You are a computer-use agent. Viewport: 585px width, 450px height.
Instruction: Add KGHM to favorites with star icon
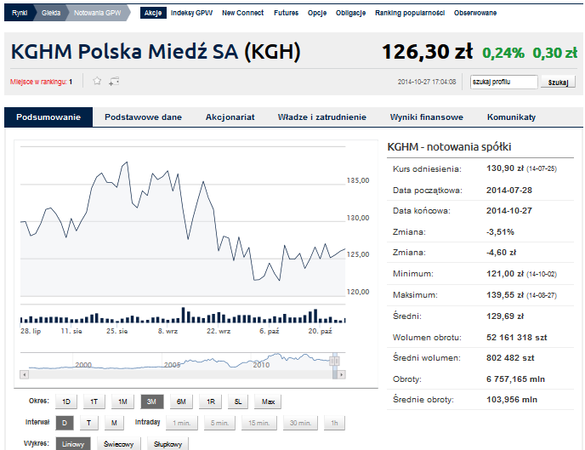coord(97,81)
